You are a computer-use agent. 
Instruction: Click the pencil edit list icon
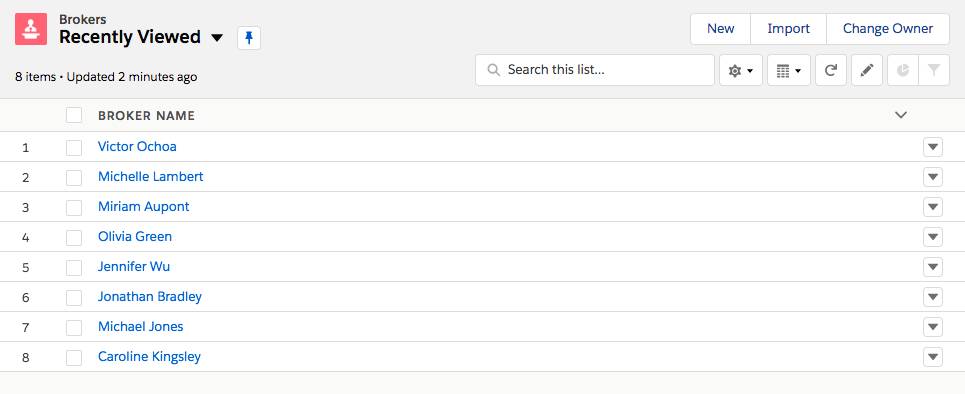[867, 70]
